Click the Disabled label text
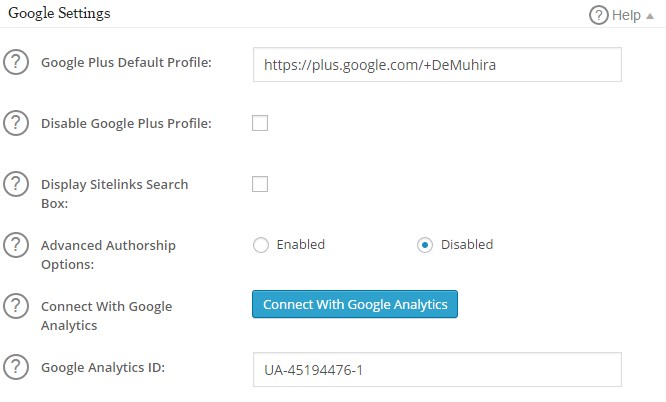This screenshot has width=666, height=402. 467,244
